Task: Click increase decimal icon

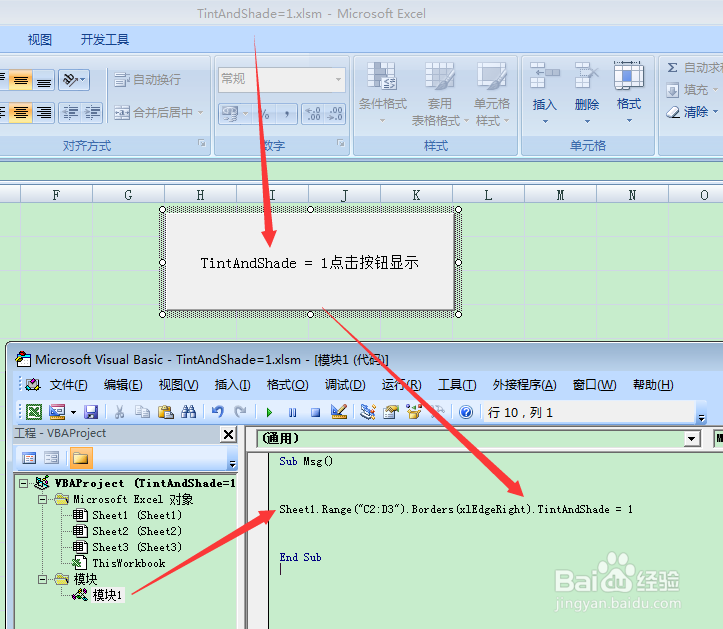Action: coord(314,113)
